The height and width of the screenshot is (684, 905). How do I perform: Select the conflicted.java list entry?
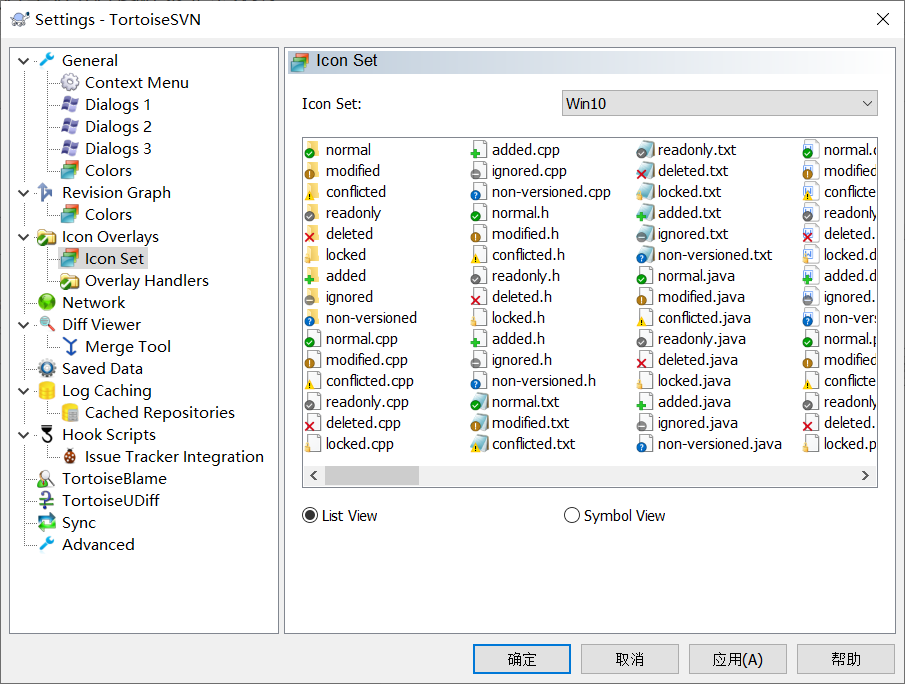[x=704, y=318]
